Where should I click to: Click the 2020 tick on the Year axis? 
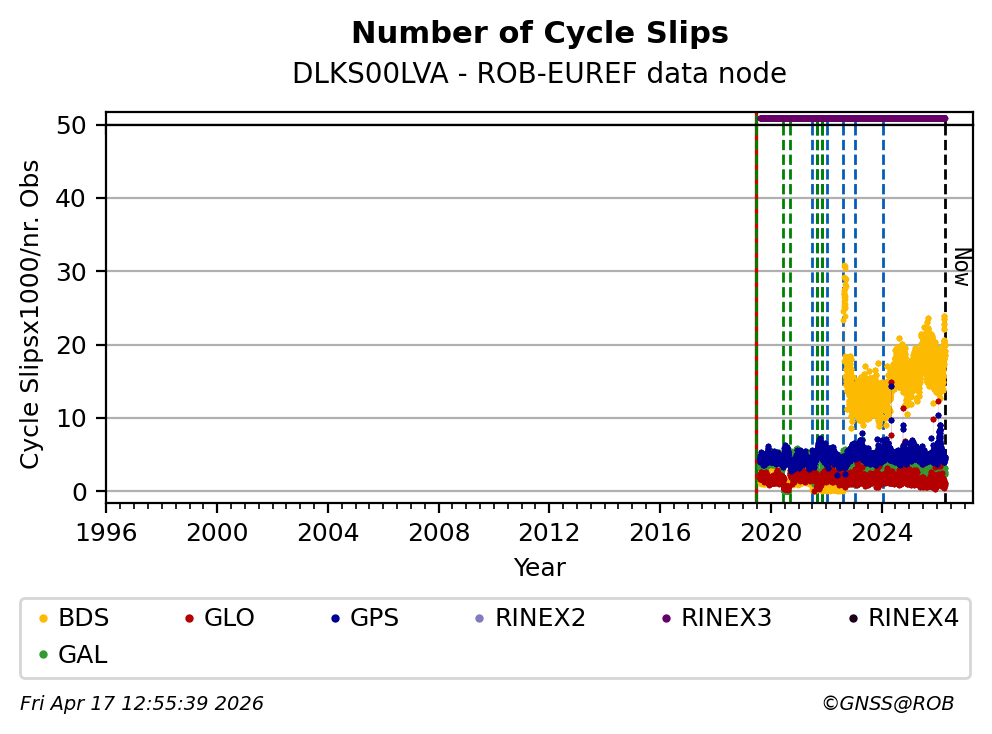point(771,531)
